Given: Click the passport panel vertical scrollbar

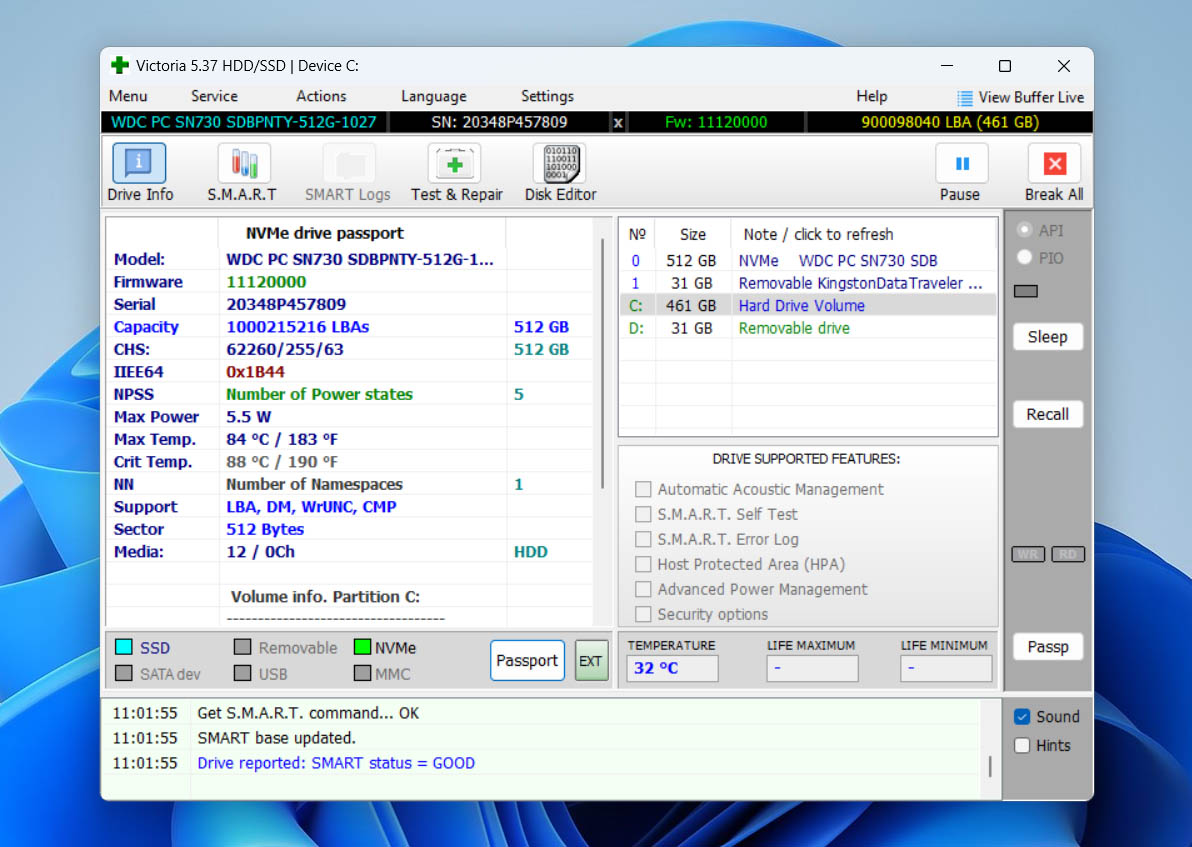Looking at the screenshot, I should click(603, 365).
